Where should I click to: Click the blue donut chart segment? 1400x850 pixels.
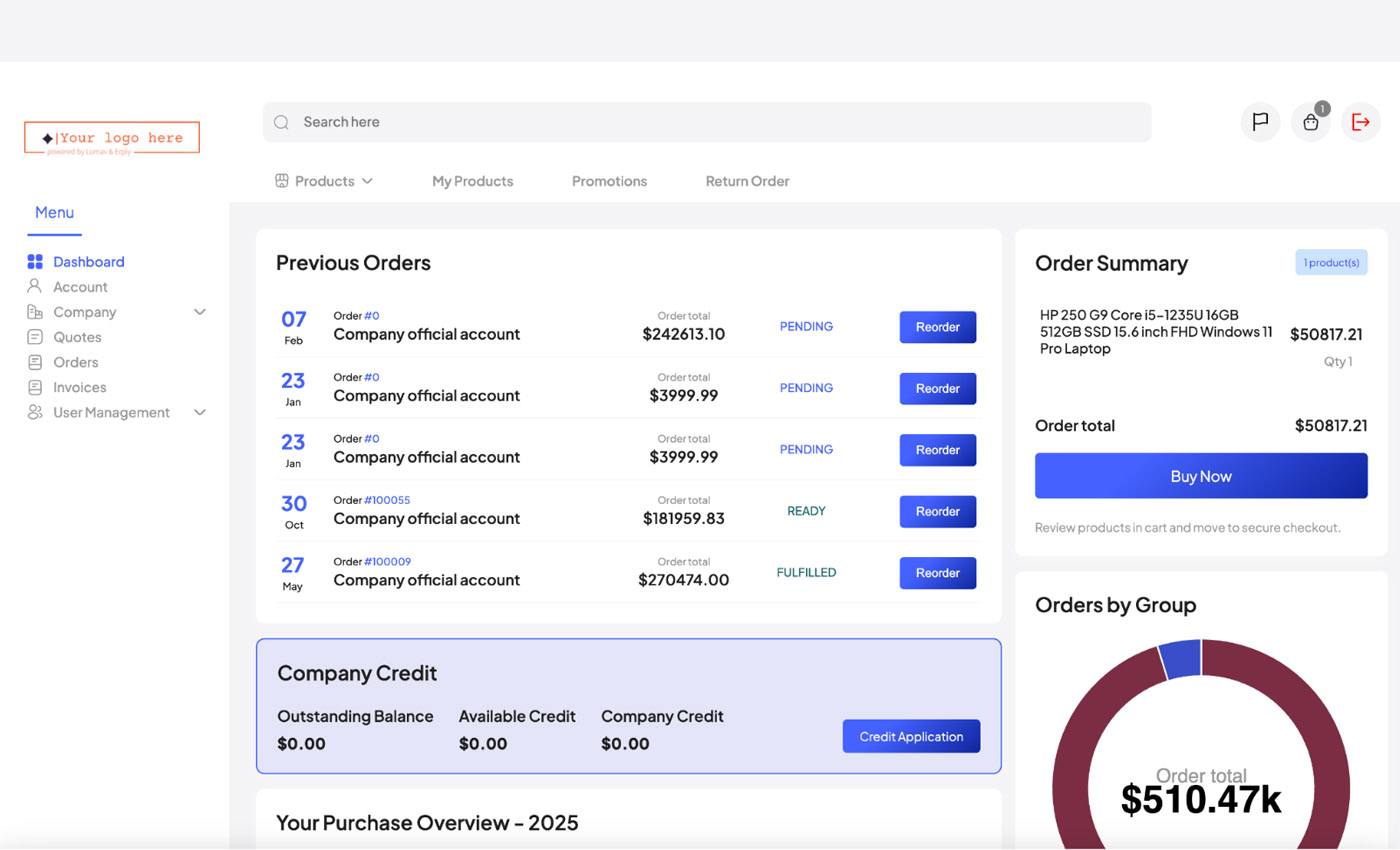tap(1181, 660)
